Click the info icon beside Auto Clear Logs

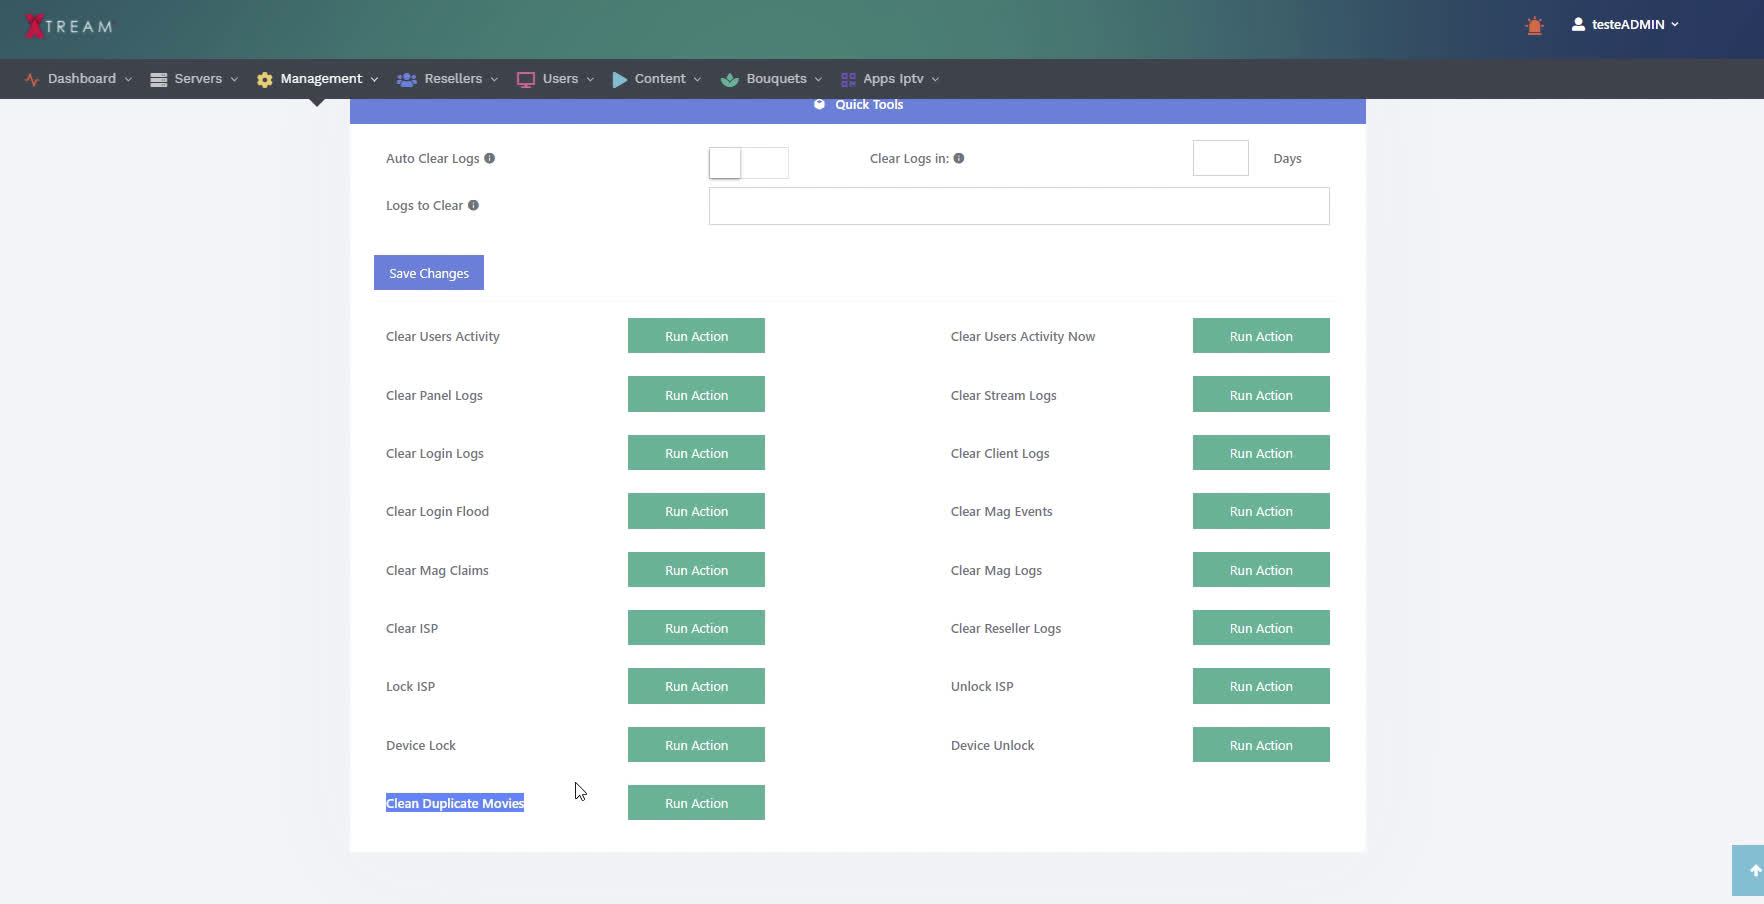(x=489, y=158)
